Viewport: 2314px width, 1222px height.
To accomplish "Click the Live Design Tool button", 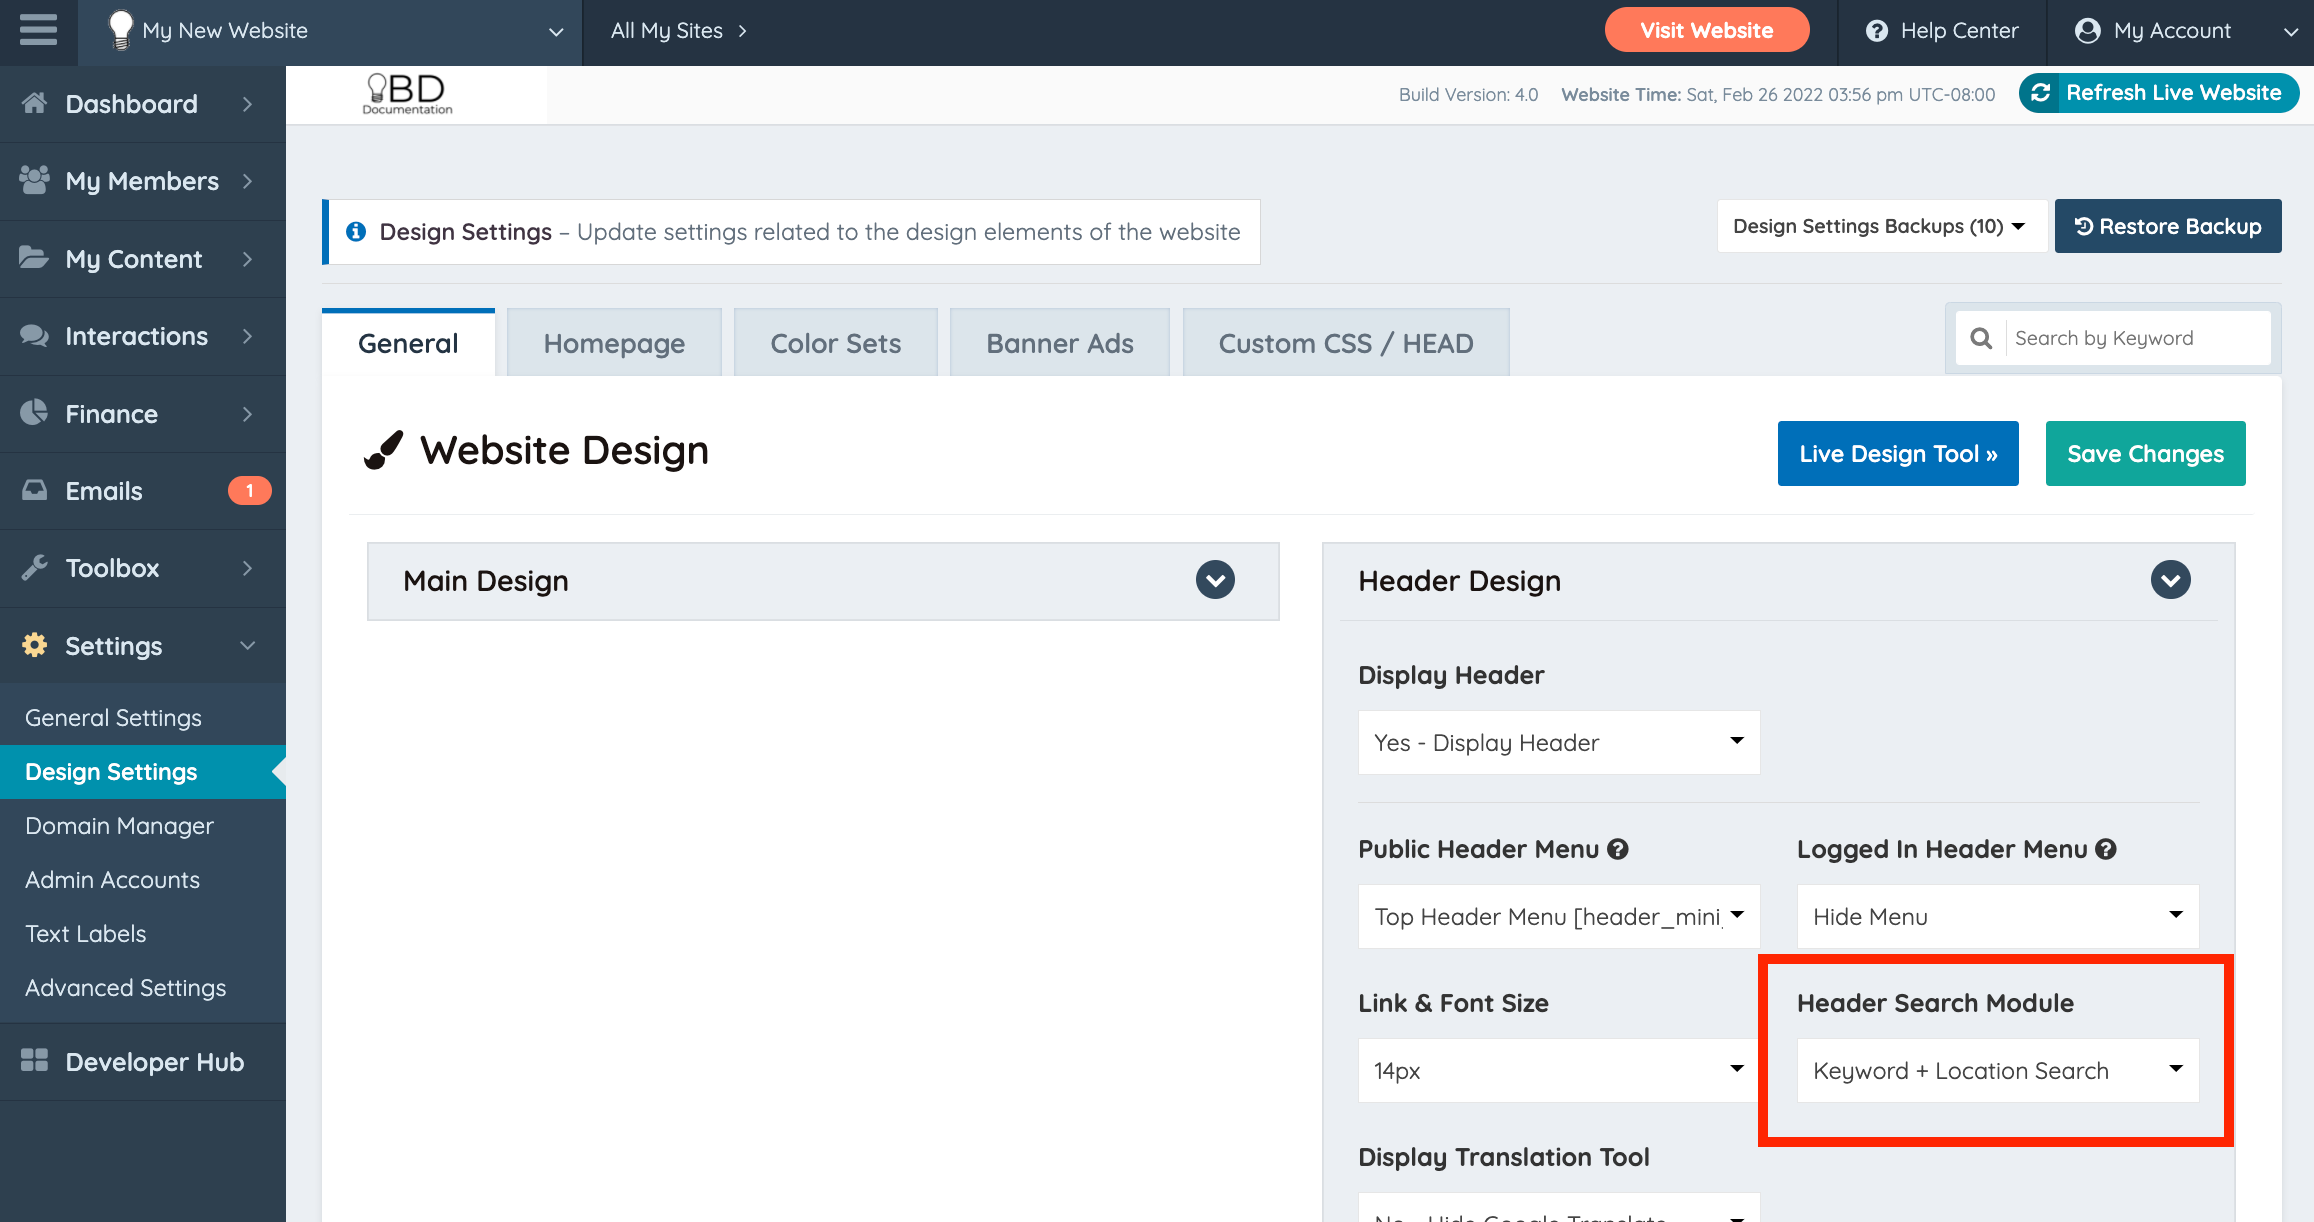I will point(1897,454).
